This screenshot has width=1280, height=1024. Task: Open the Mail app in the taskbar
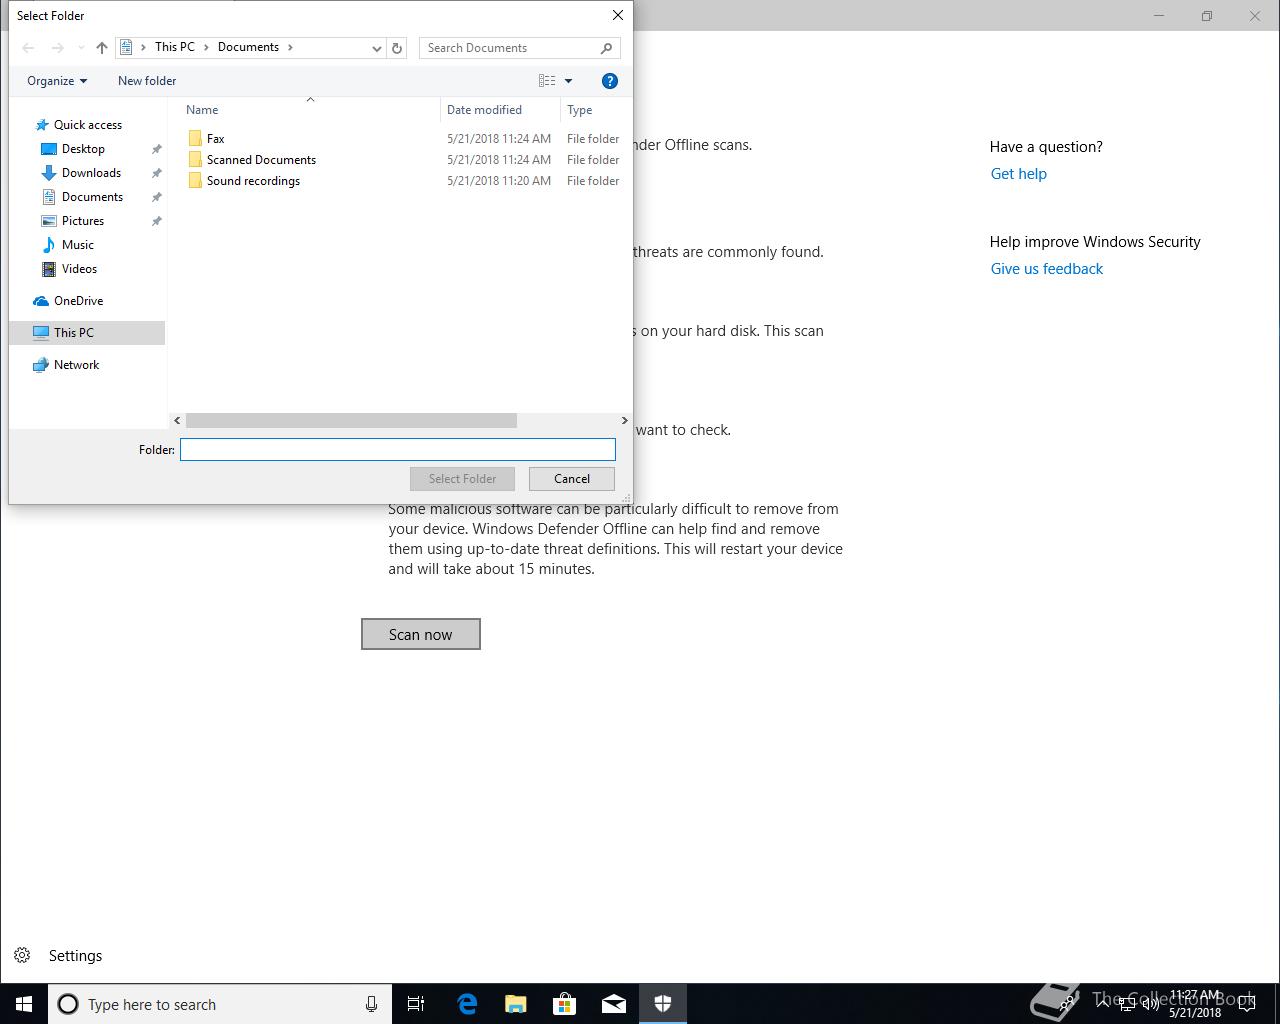point(614,1004)
